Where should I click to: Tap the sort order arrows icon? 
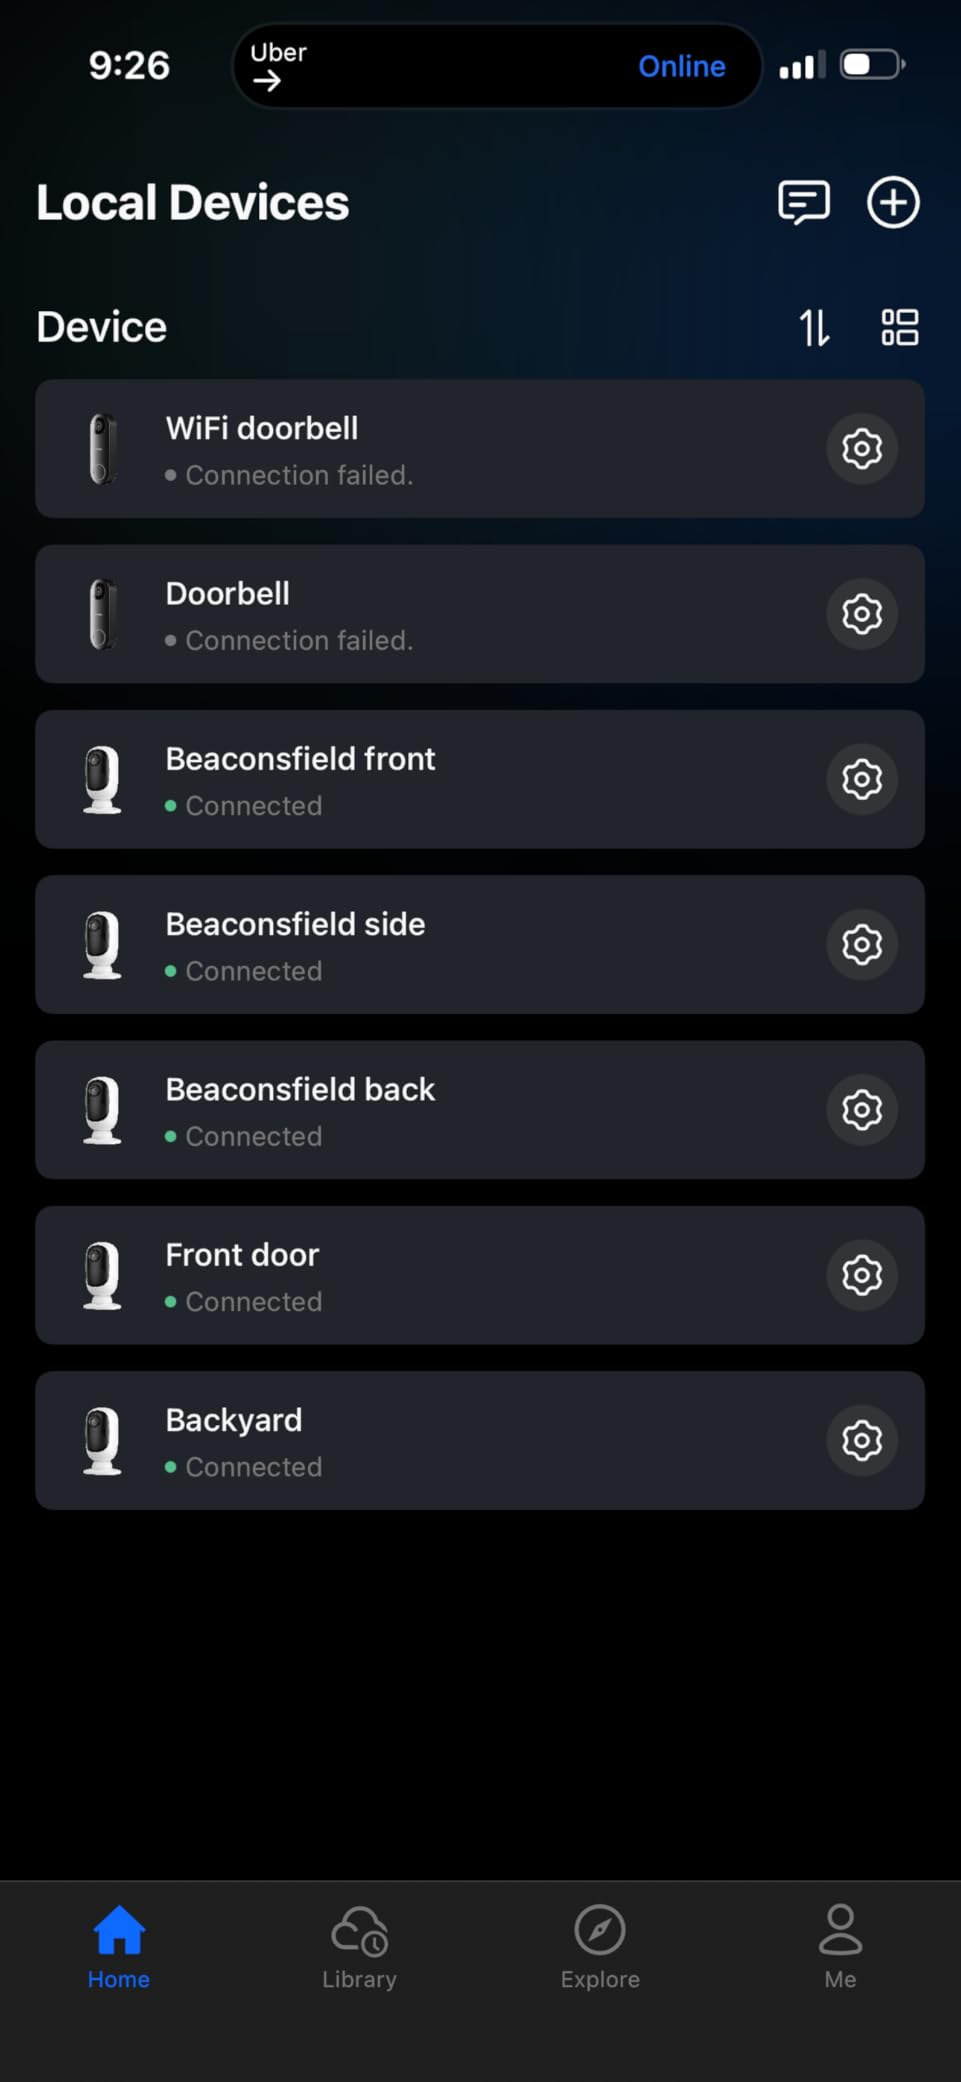tap(814, 327)
